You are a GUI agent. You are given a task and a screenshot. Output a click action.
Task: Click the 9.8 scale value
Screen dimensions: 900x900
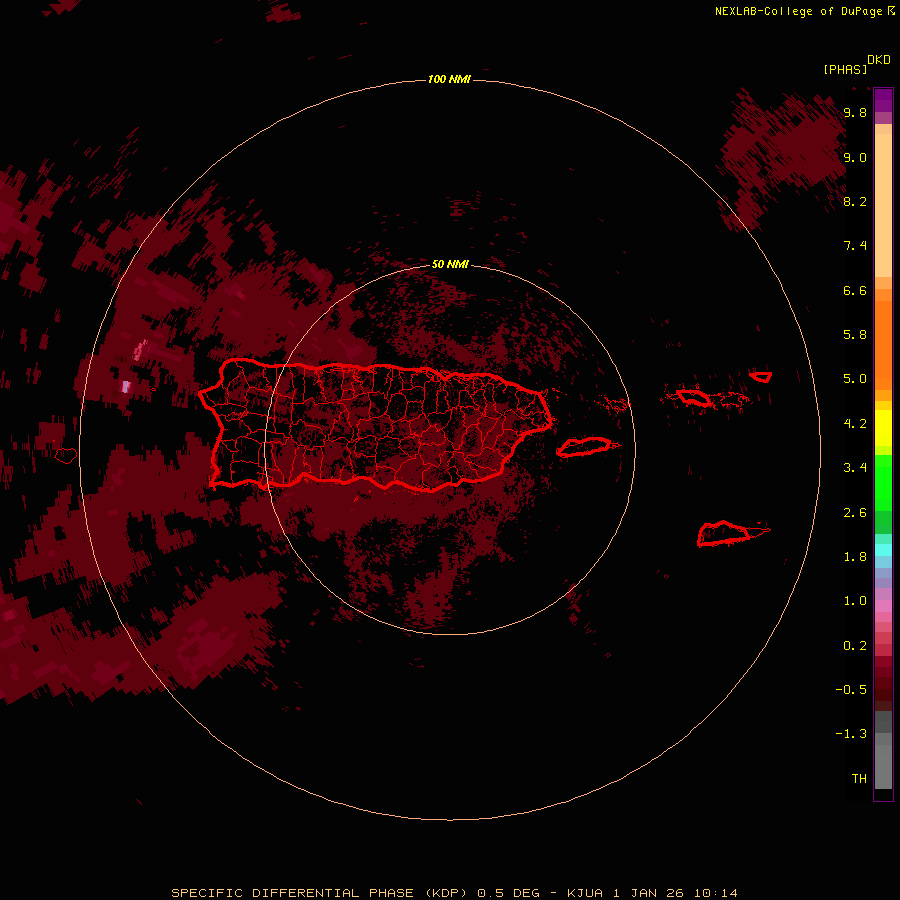[855, 112]
